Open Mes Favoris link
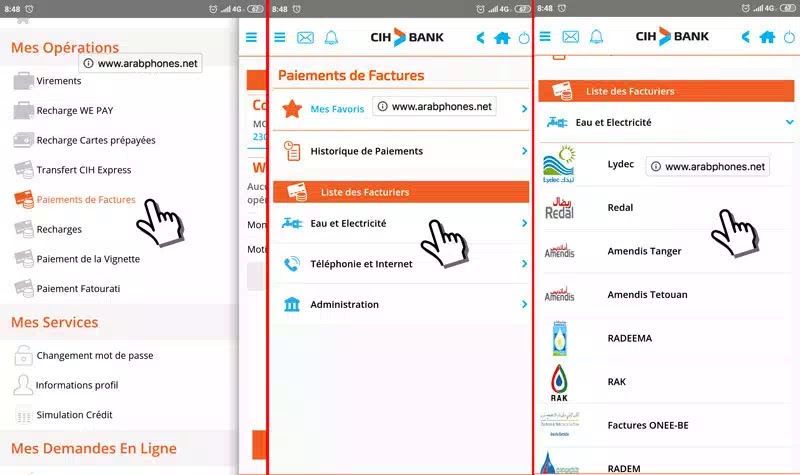The image size is (800, 475). coord(337,109)
